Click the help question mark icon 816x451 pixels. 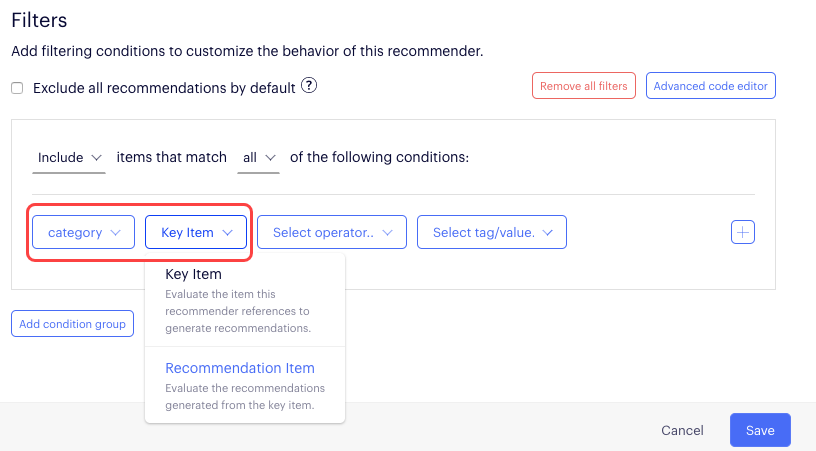coord(309,86)
